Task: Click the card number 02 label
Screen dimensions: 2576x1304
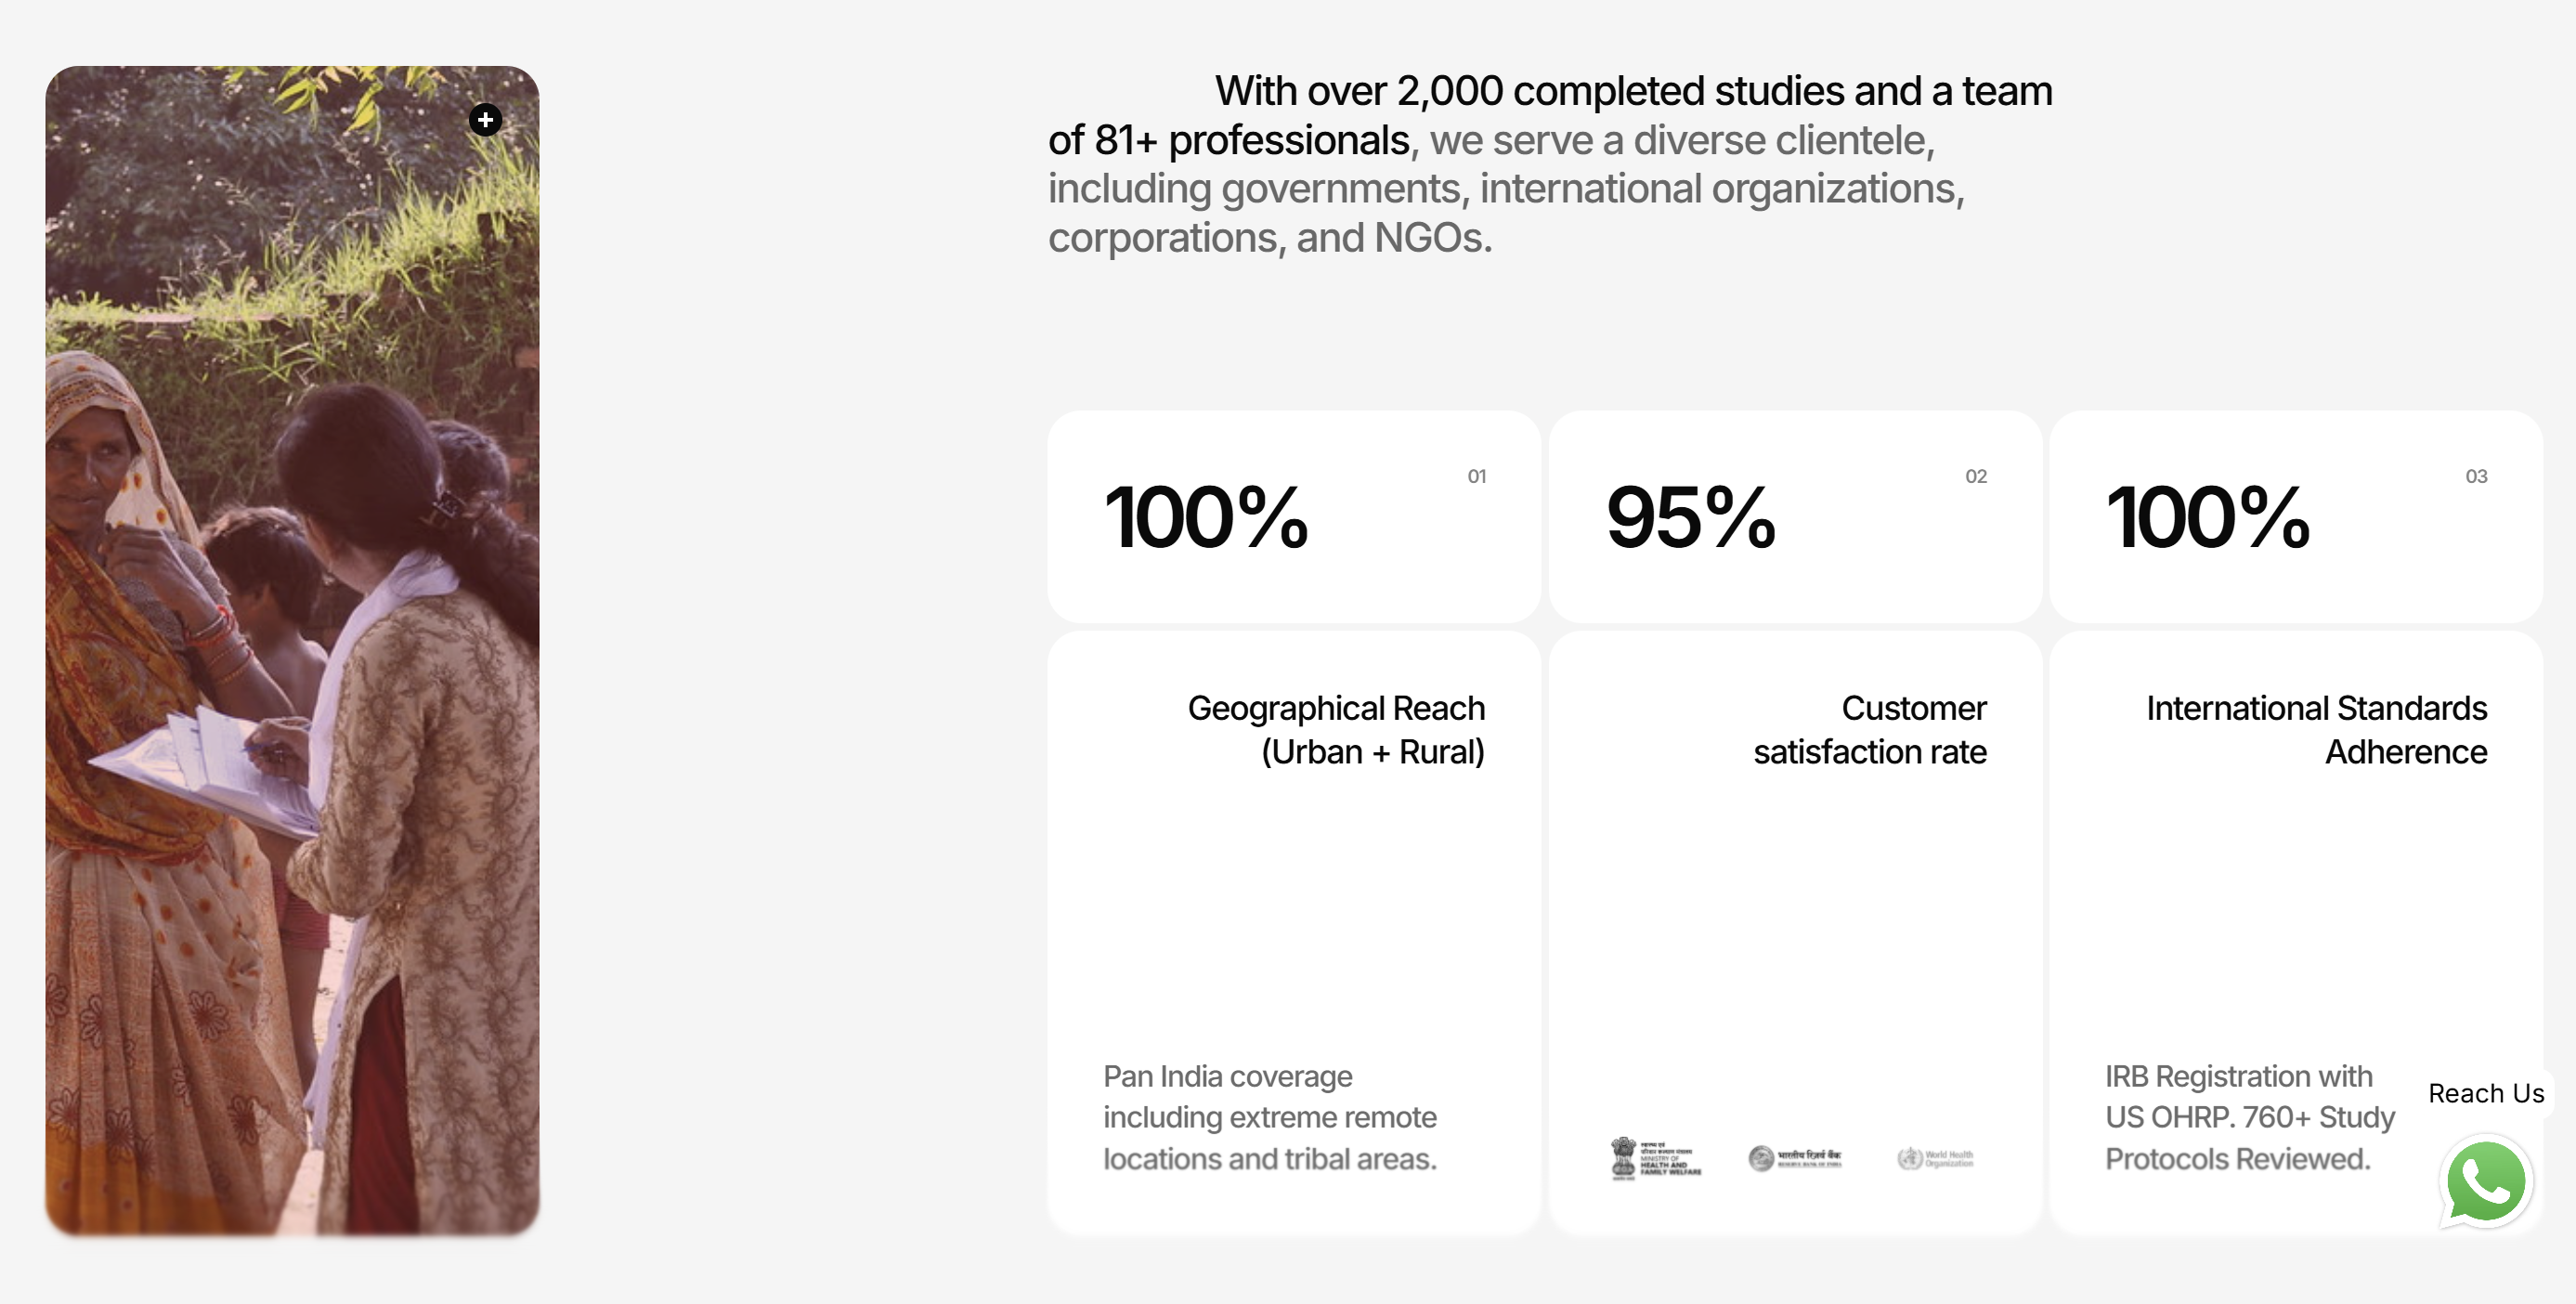Action: point(1976,477)
